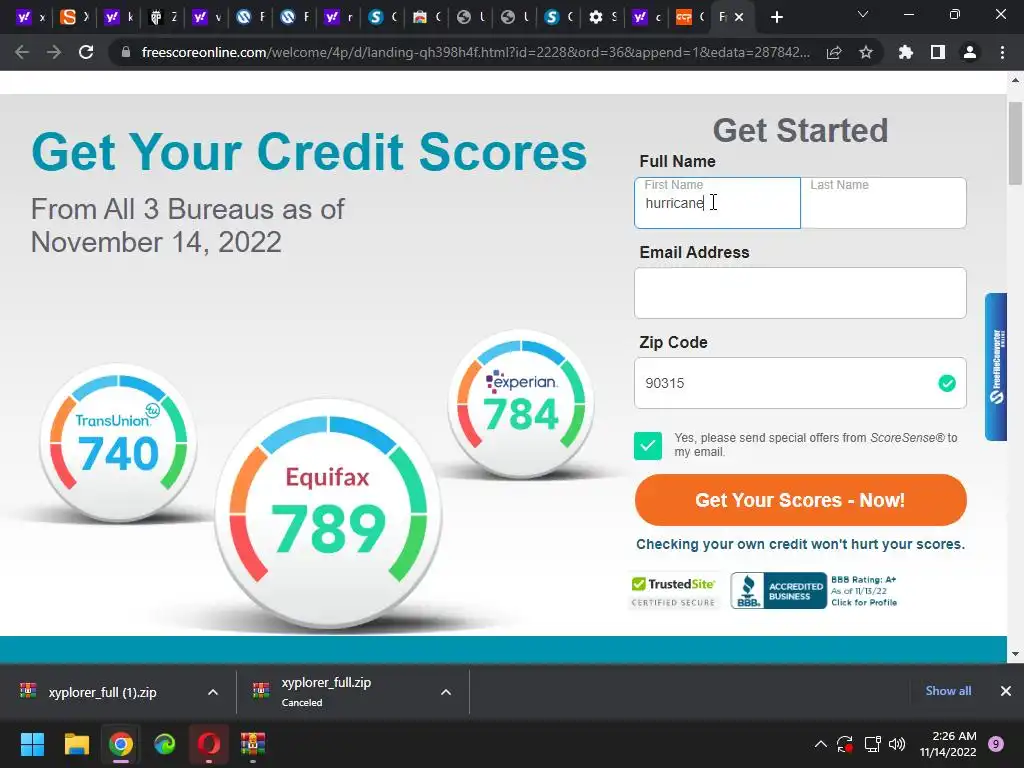Open network settings from tray

872,744
